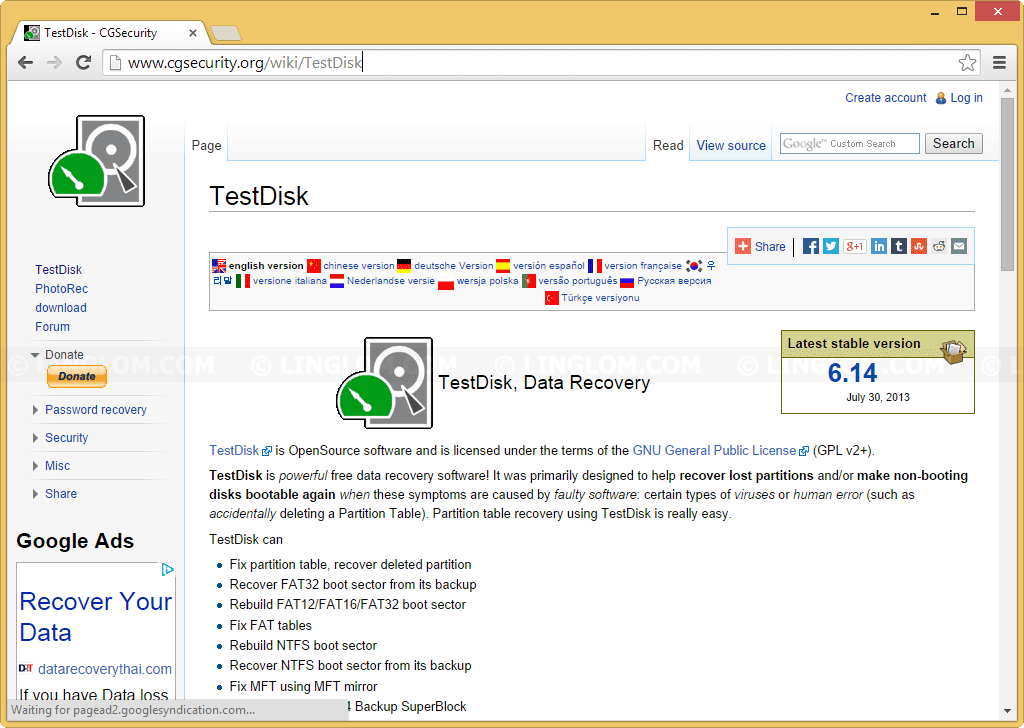Share the page on Twitter
Image resolution: width=1024 pixels, height=728 pixels.
[831, 246]
